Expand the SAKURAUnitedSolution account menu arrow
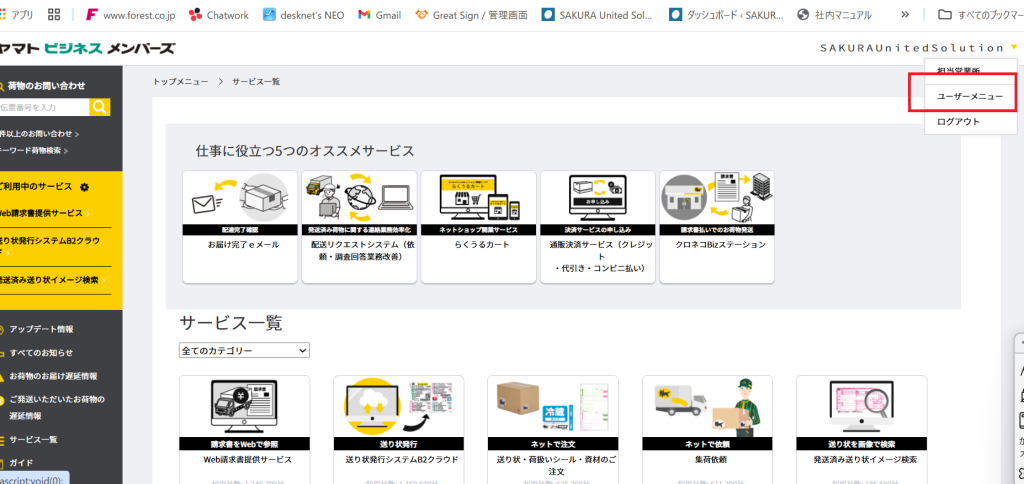The width and height of the screenshot is (1024, 484). (1013, 47)
